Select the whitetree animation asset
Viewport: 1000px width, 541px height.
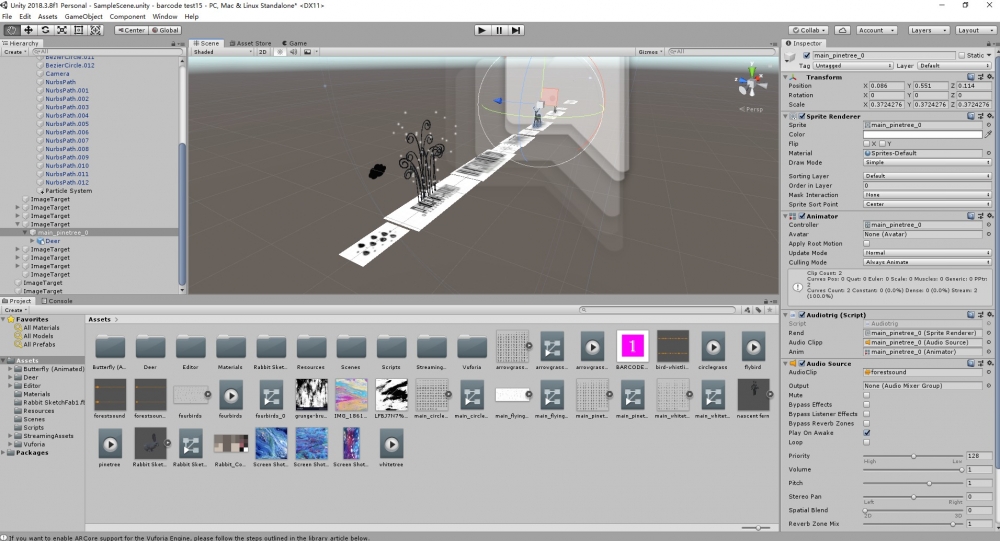[x=391, y=445]
